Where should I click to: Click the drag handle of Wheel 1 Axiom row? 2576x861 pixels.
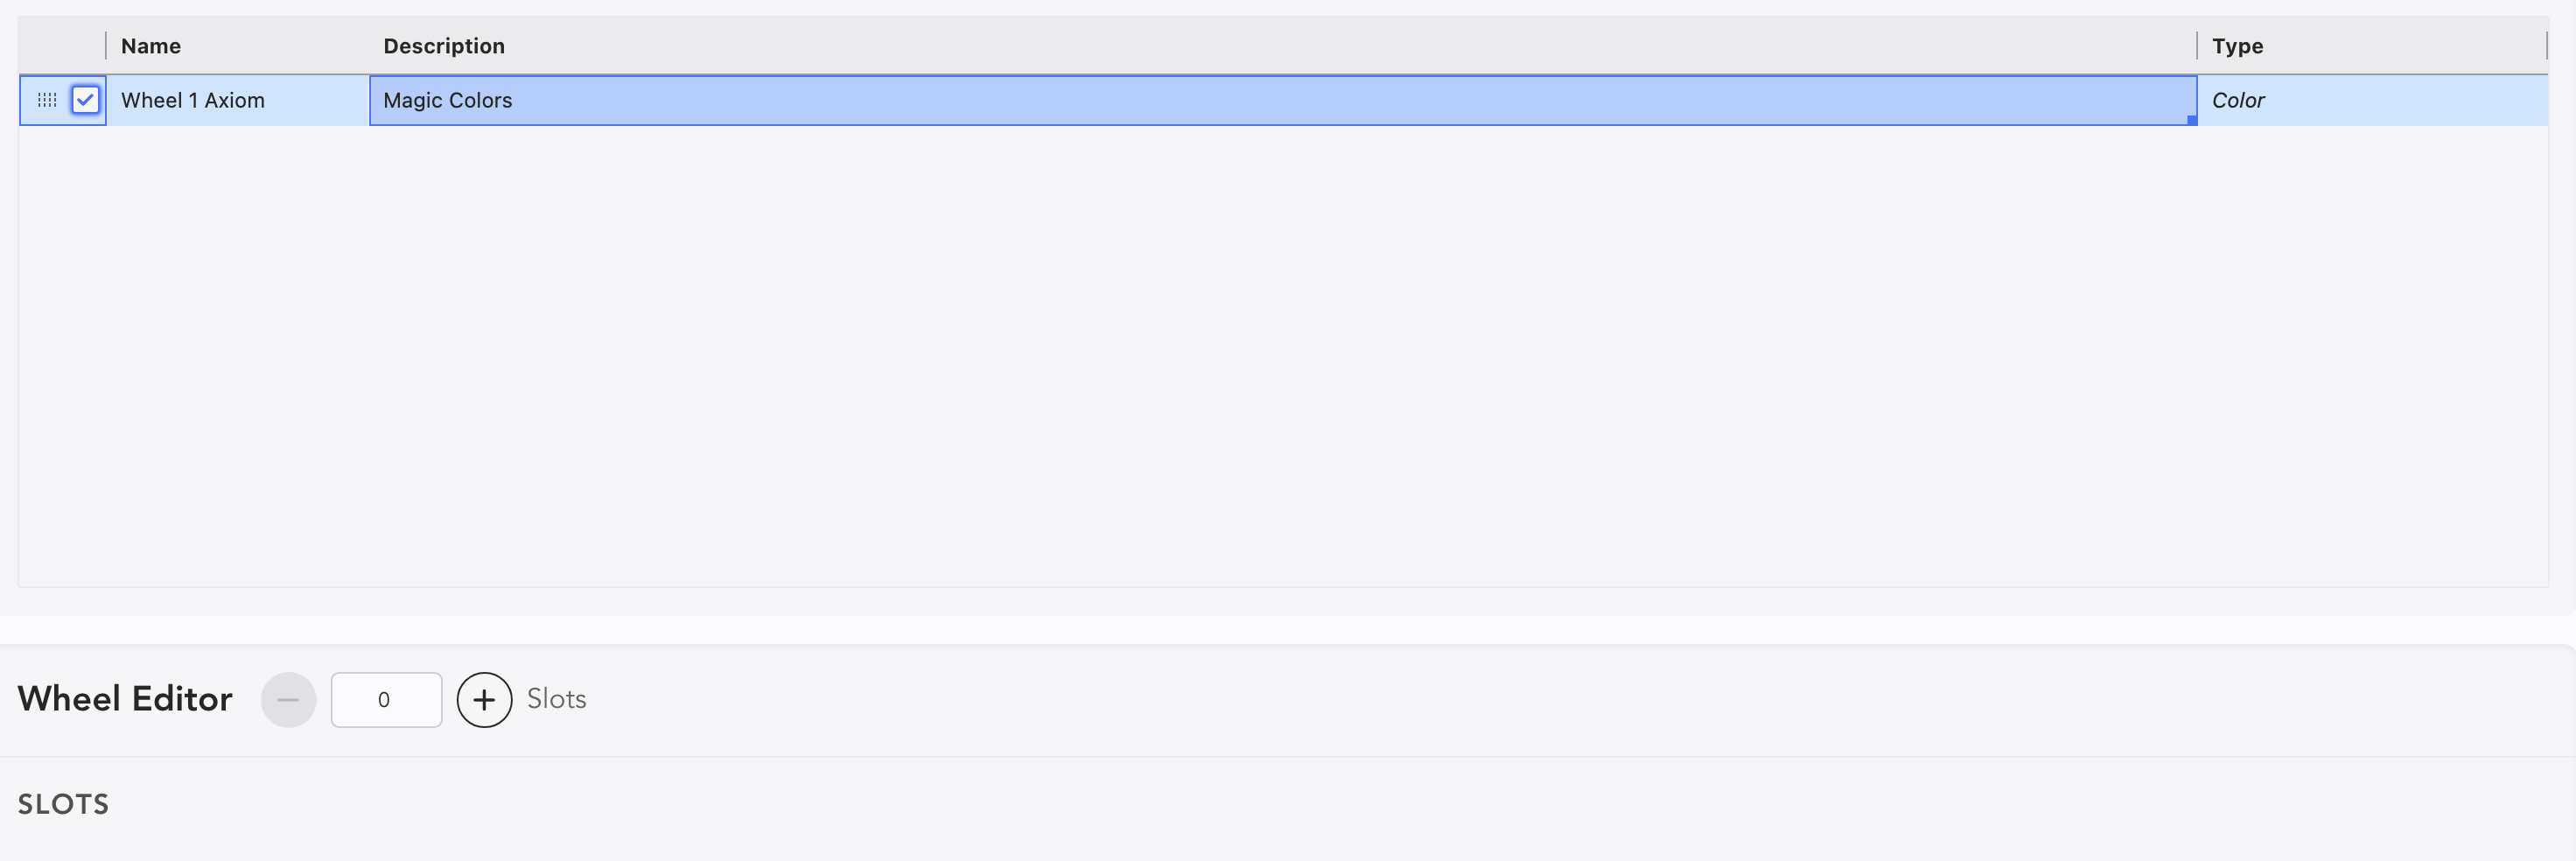47,100
